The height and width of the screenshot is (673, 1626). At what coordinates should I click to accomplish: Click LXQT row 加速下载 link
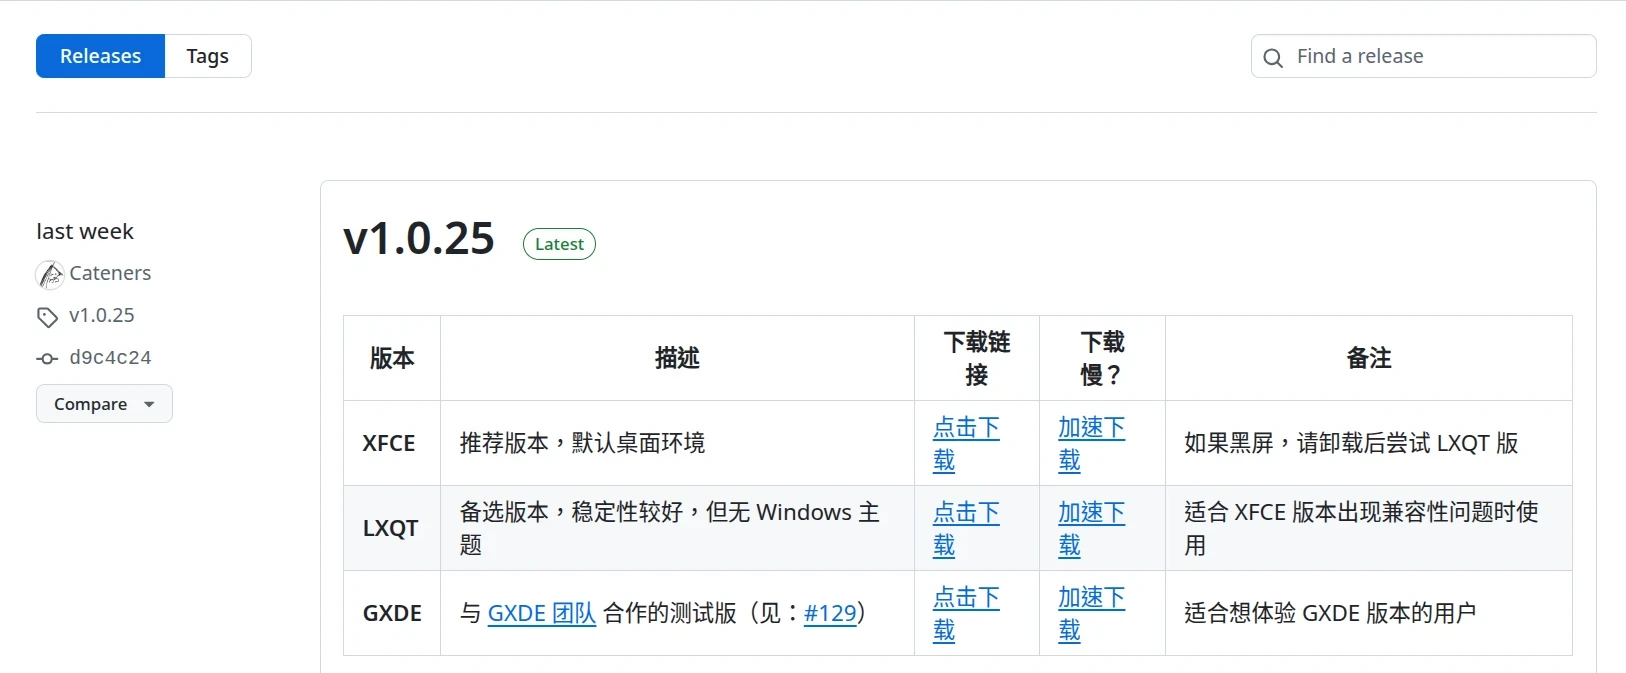[x=1091, y=514]
